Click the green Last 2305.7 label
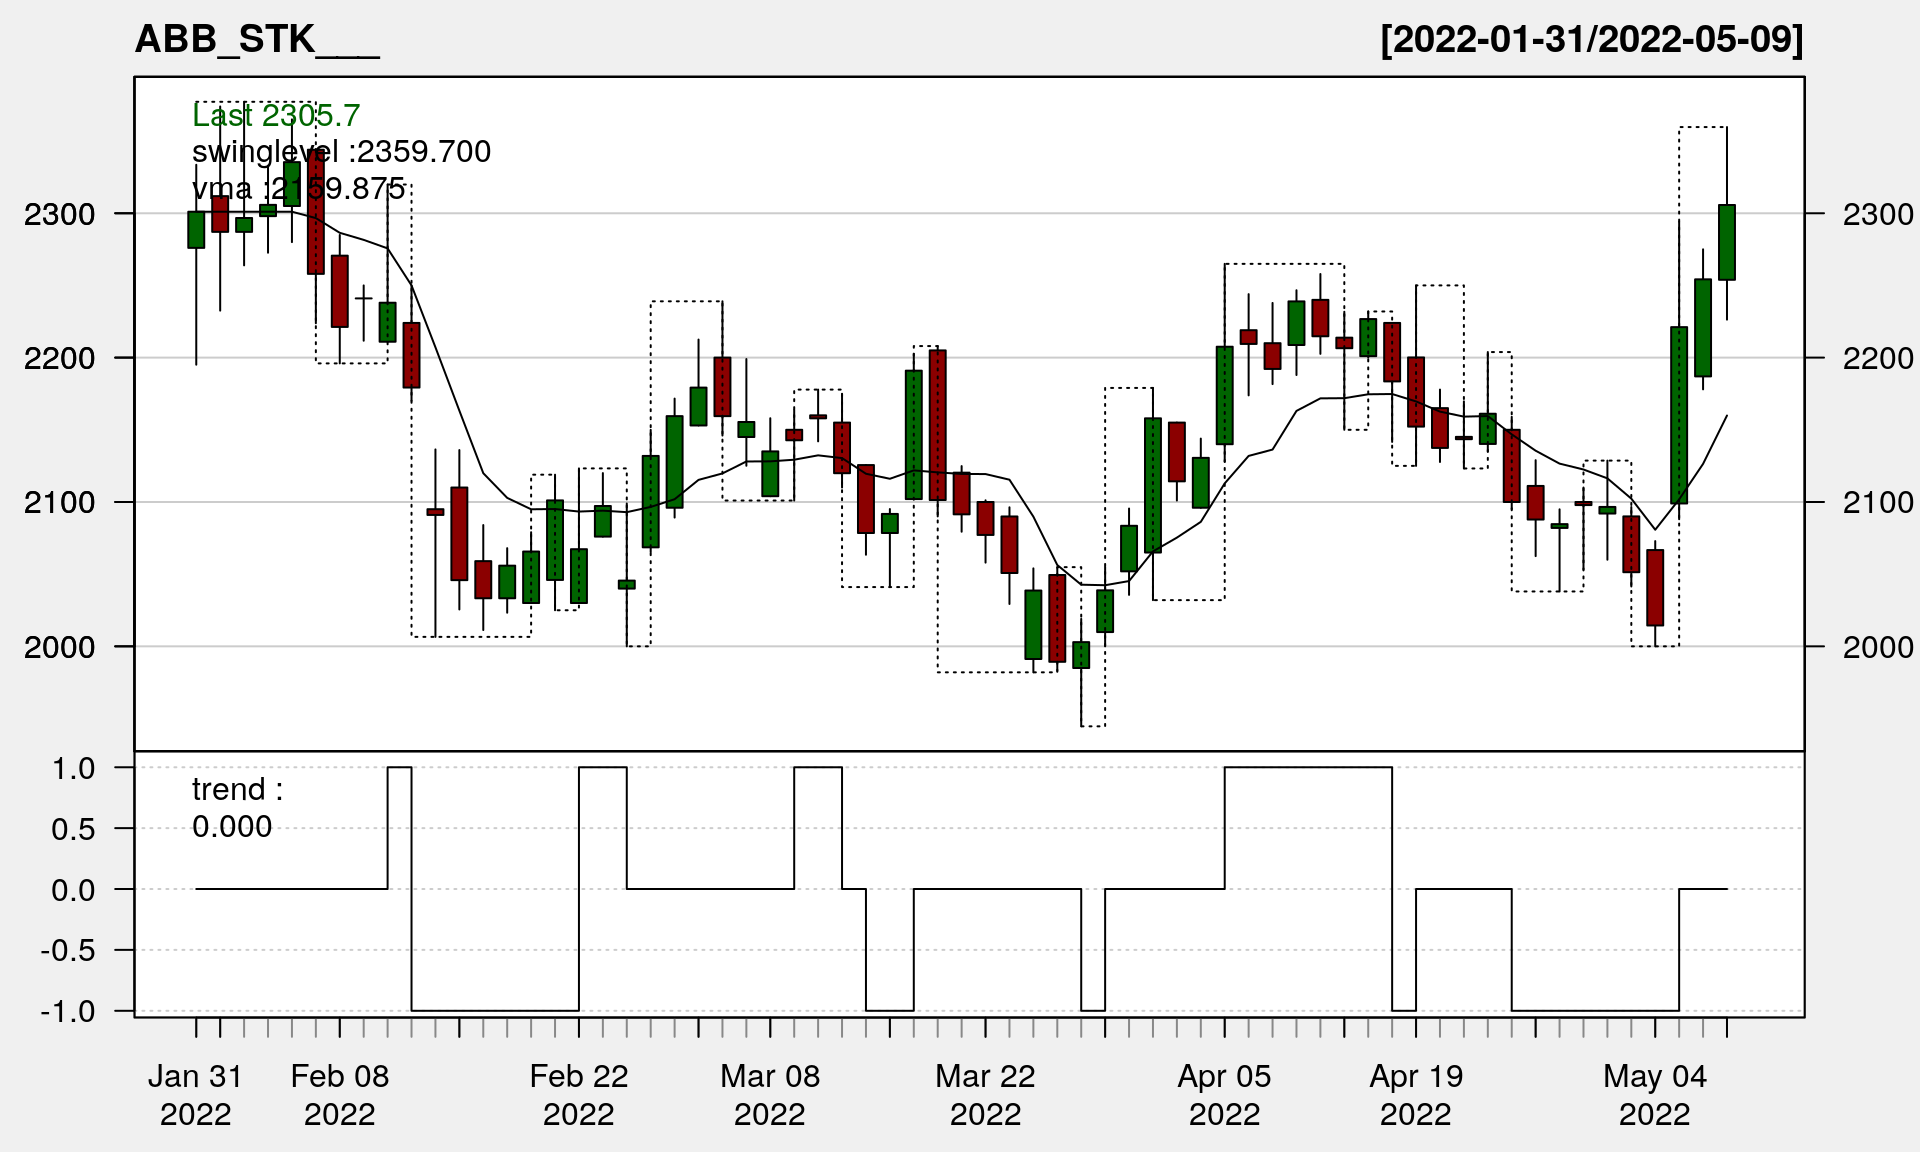The image size is (1920, 1152). tap(275, 116)
